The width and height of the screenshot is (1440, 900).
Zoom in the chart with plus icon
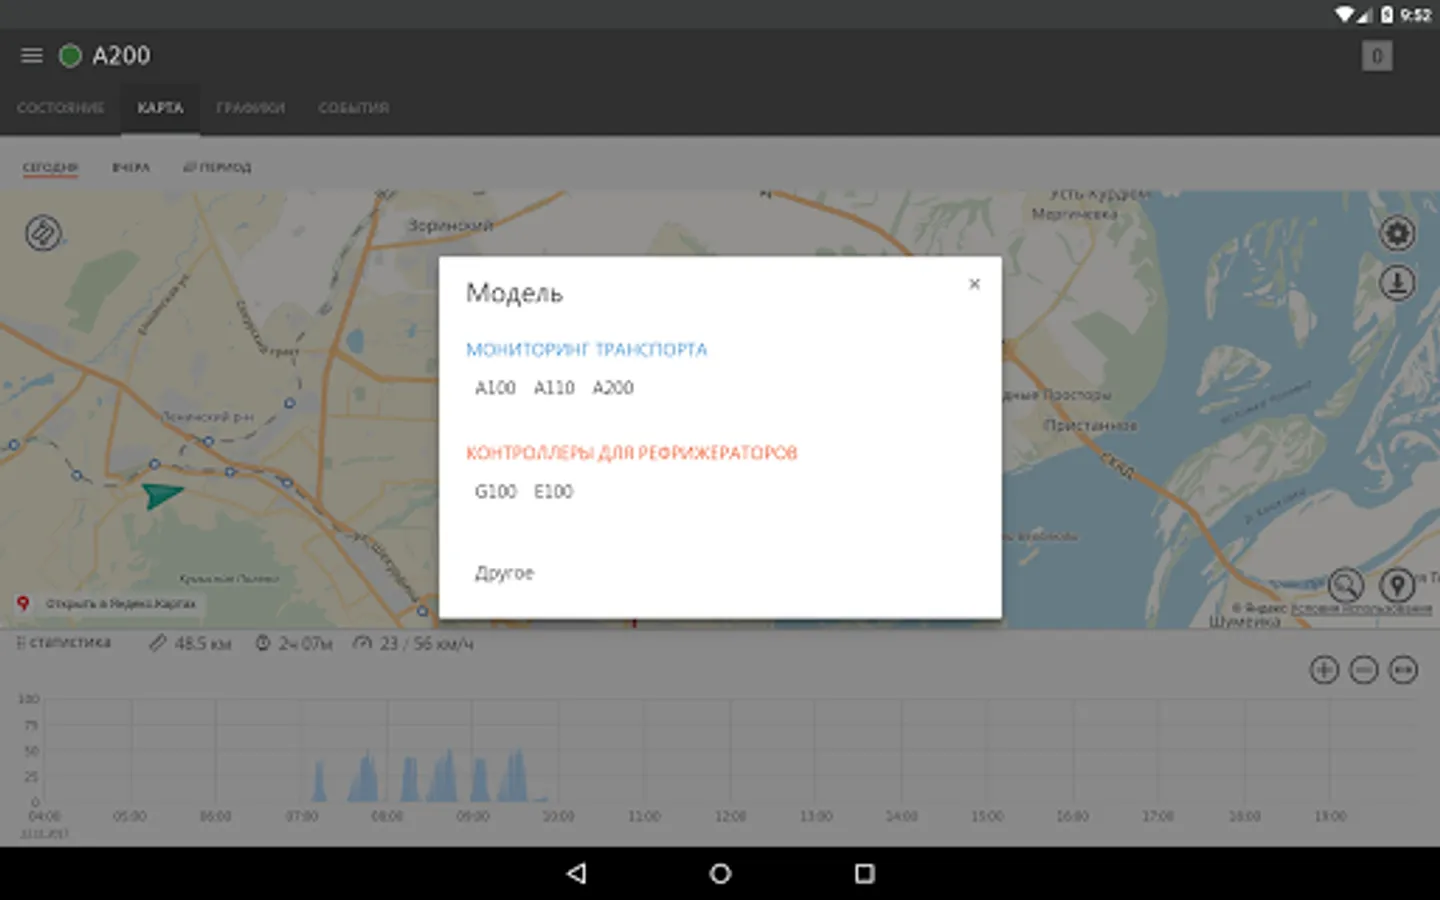(x=1324, y=670)
